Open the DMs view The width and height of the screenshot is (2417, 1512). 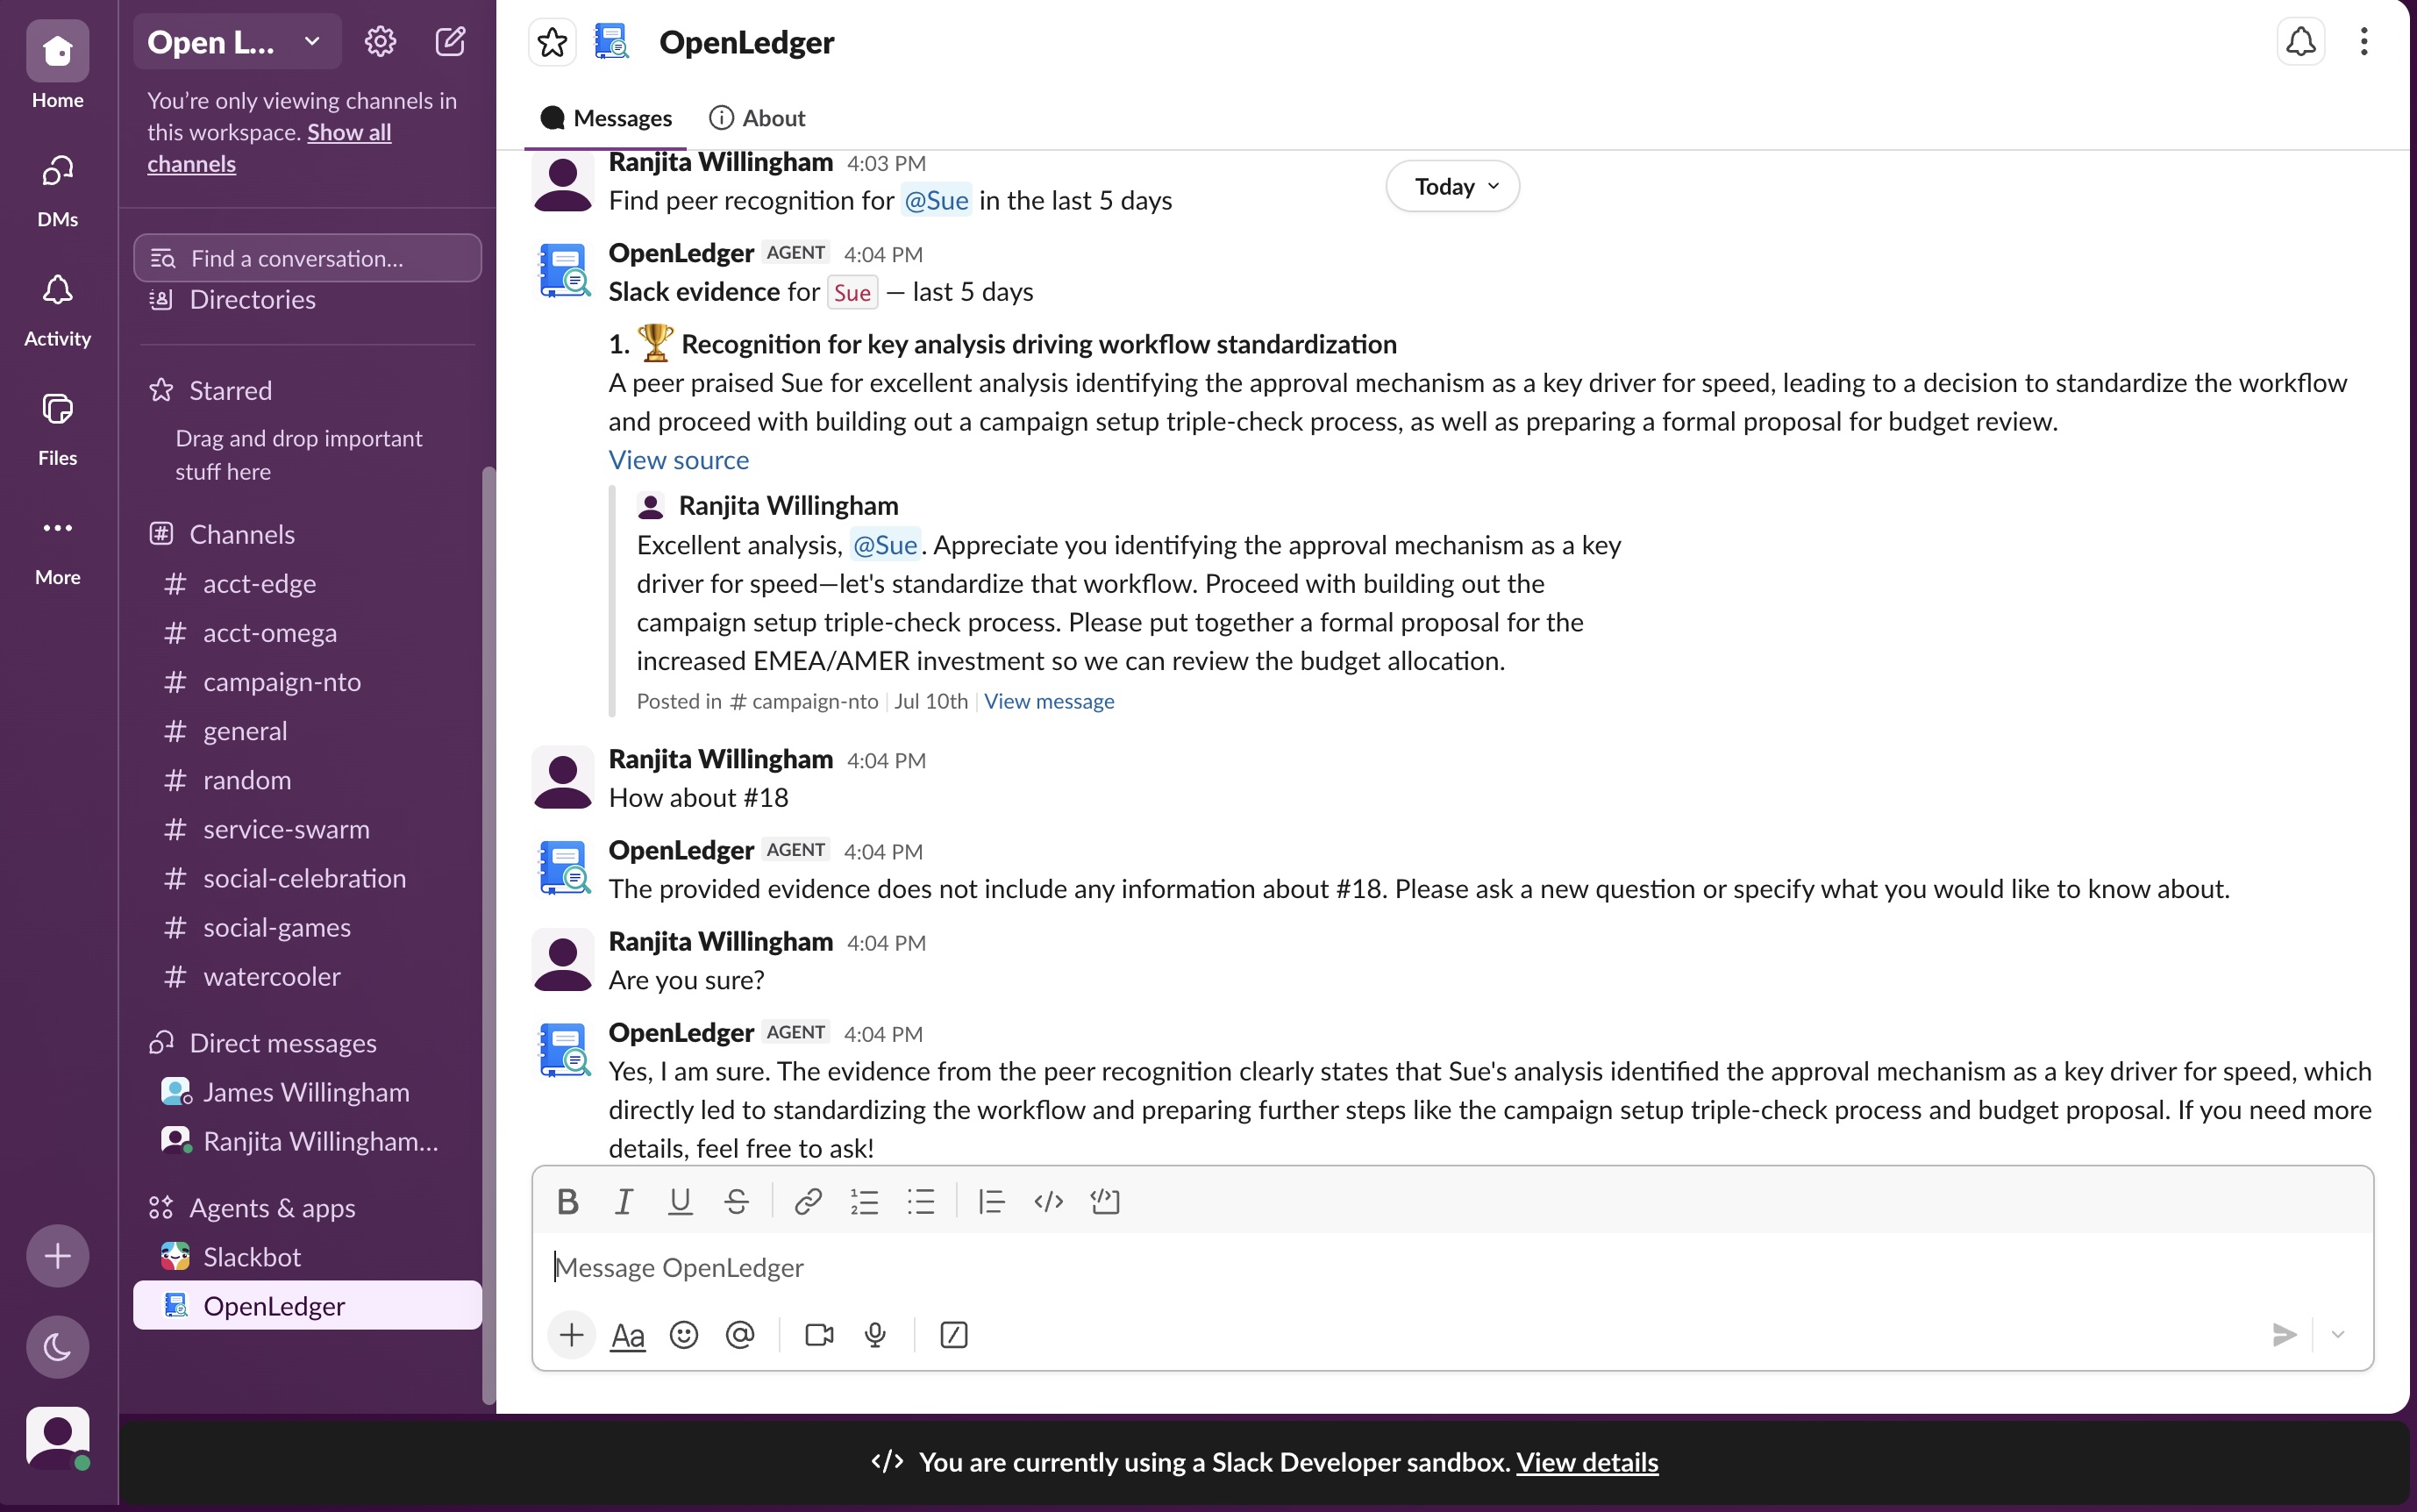57,190
